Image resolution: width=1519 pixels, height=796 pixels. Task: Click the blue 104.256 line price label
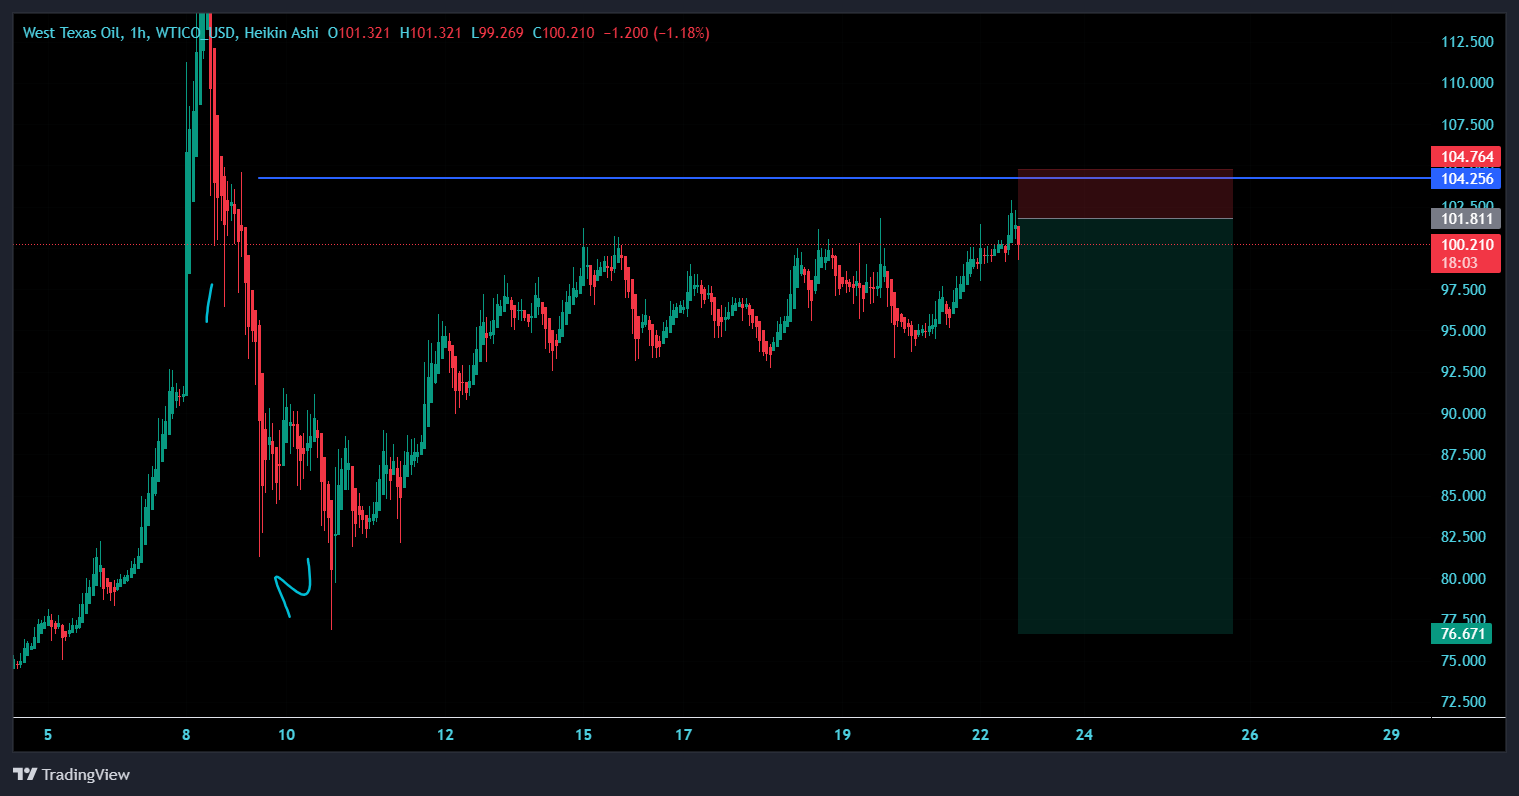[x=1465, y=179]
